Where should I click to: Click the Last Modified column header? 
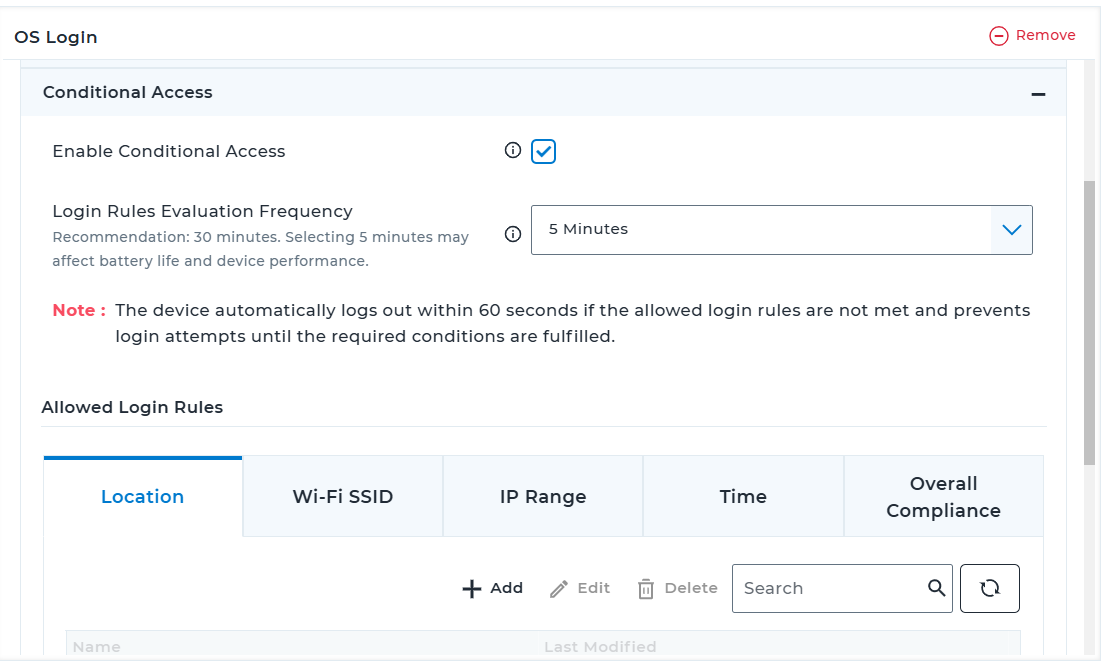600,647
